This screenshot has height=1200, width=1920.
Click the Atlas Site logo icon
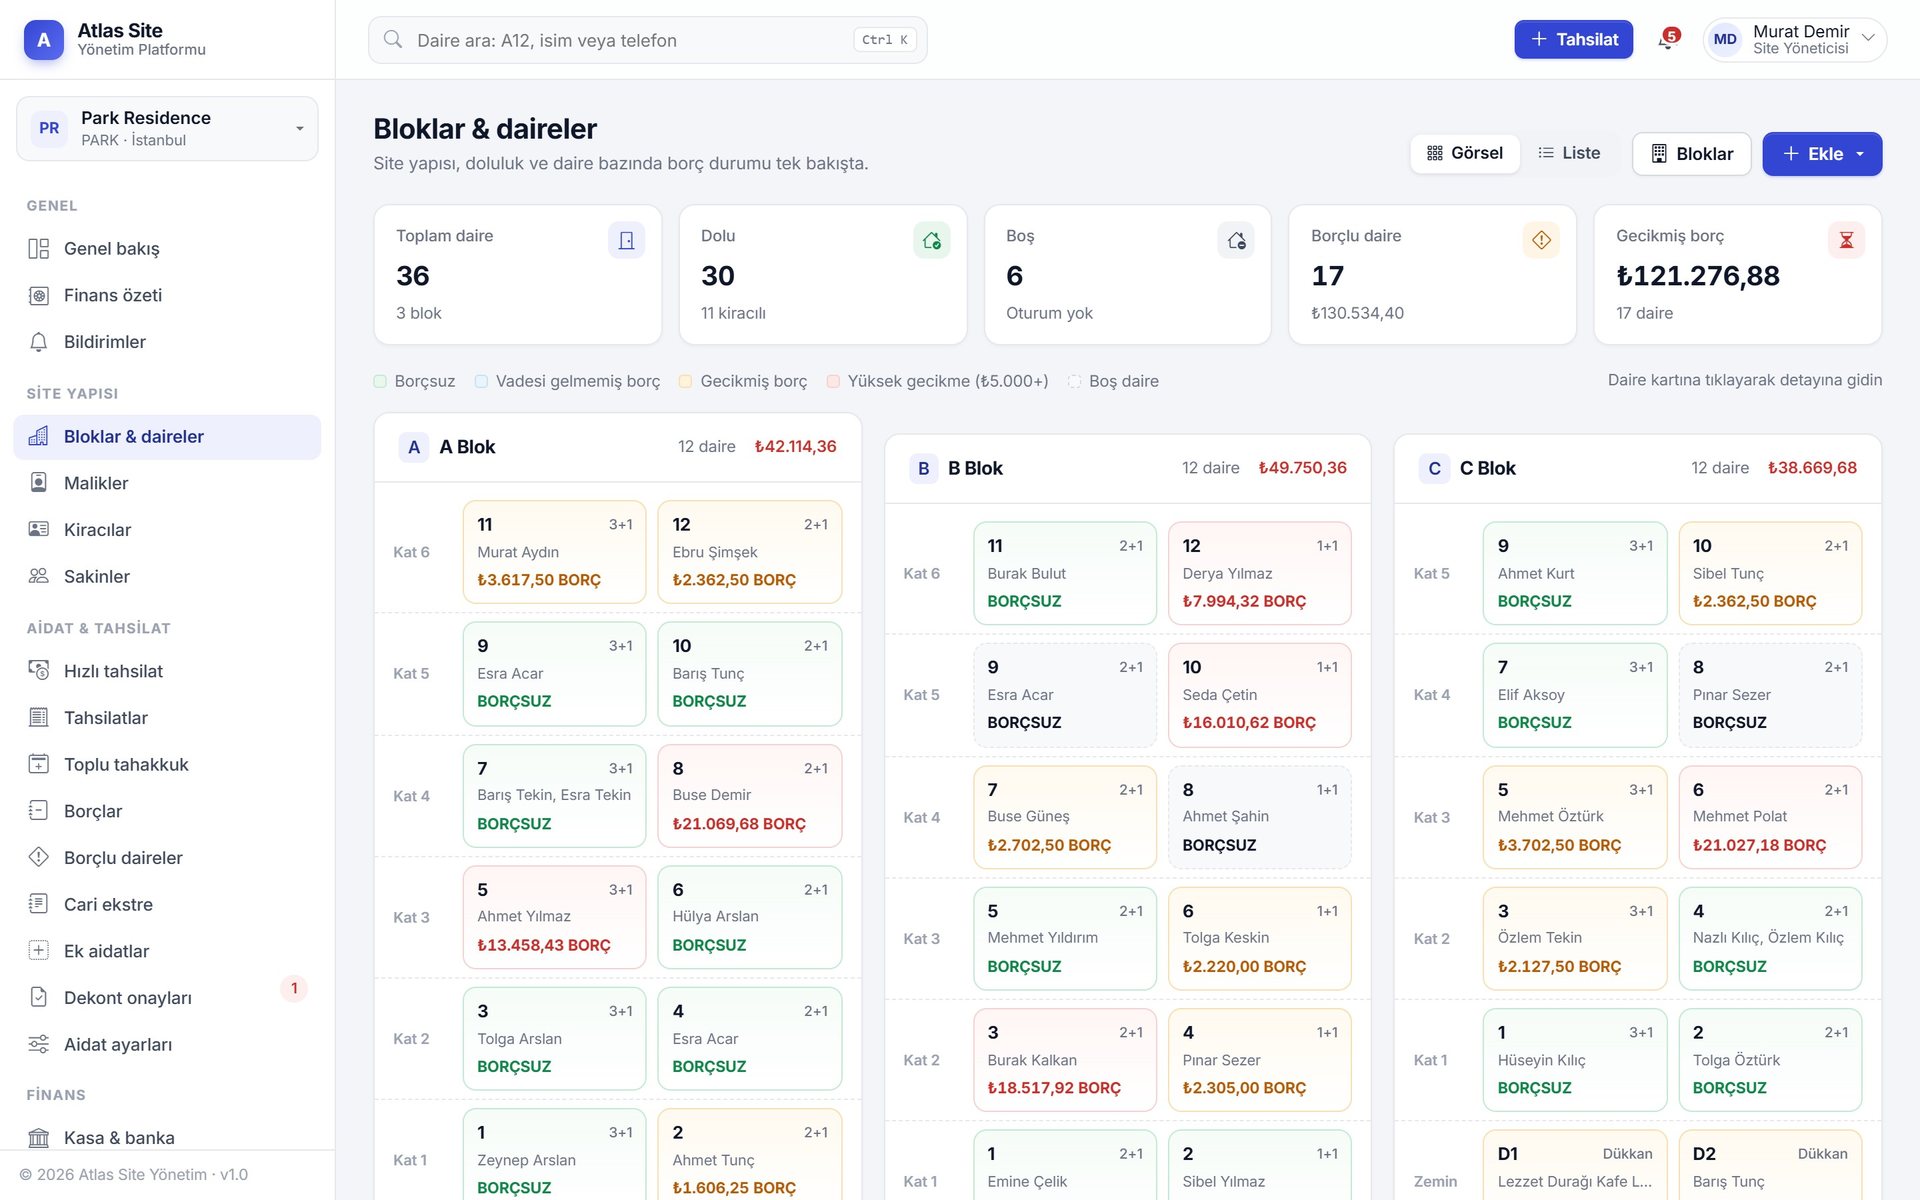coord(43,40)
